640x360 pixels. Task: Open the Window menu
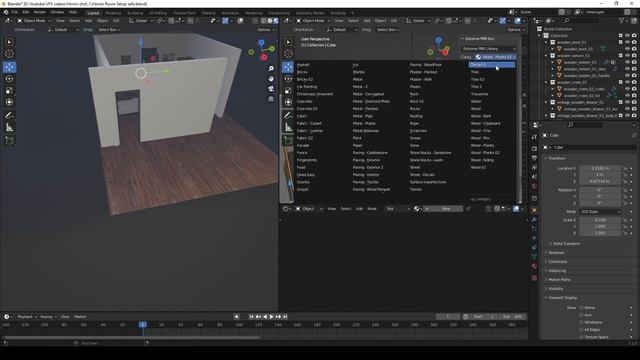click(57, 12)
